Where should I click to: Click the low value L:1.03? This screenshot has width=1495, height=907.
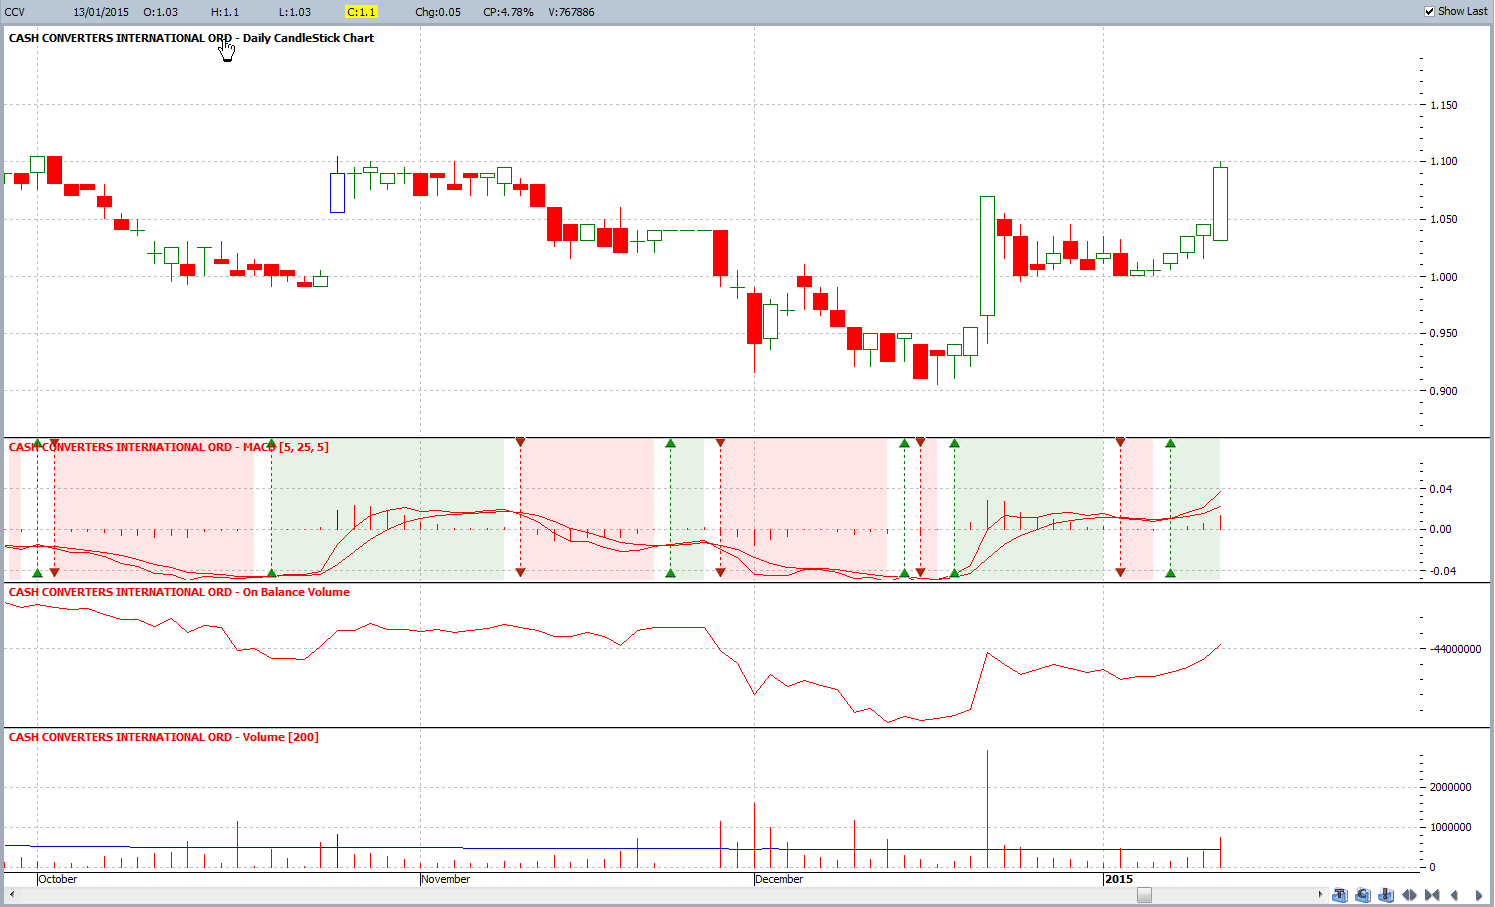tap(295, 12)
